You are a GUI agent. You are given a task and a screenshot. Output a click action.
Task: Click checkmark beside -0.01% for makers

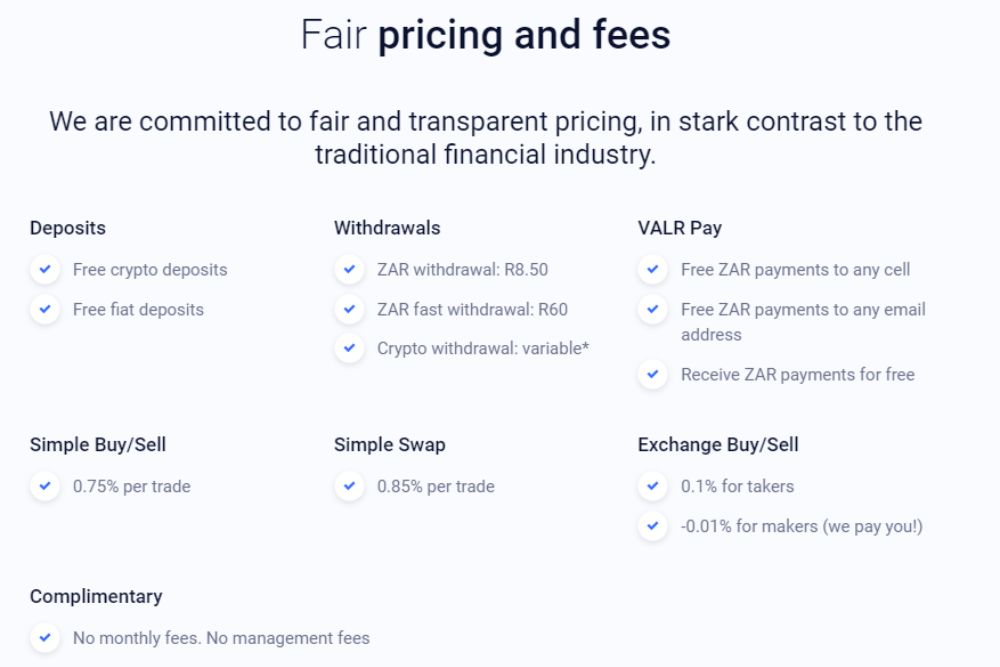click(652, 526)
